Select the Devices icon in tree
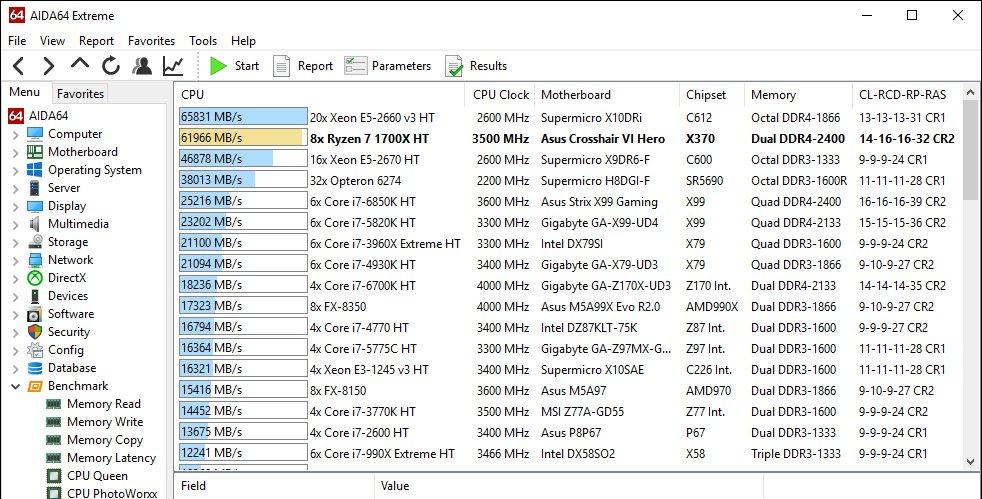 (x=35, y=296)
